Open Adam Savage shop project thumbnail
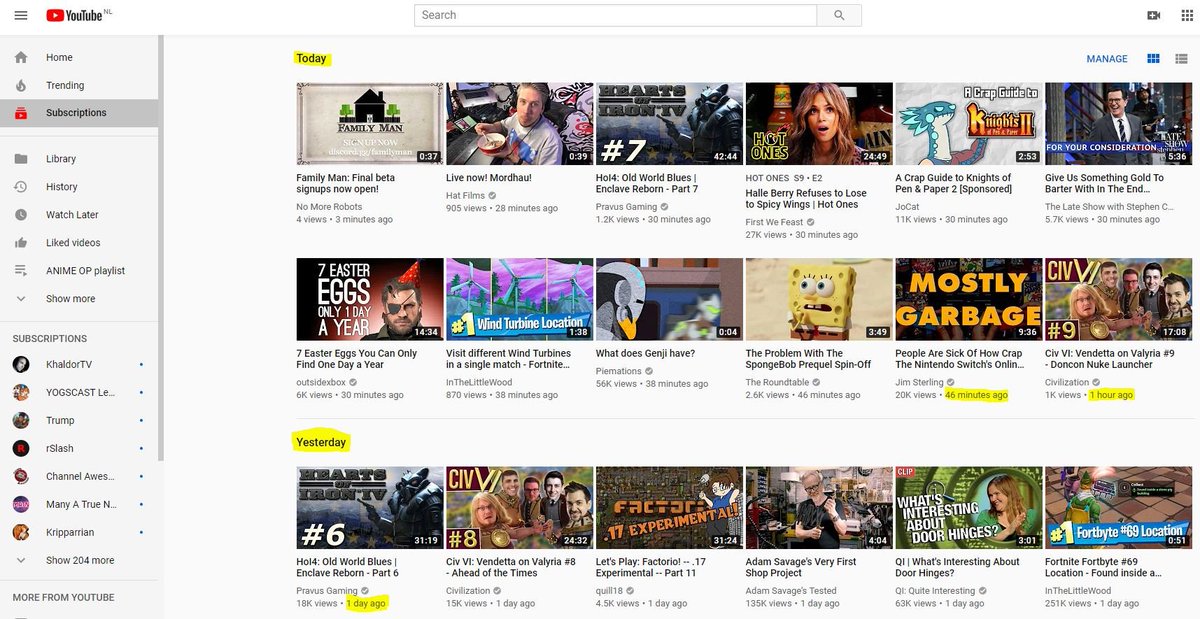The height and width of the screenshot is (619, 1200). tap(819, 508)
